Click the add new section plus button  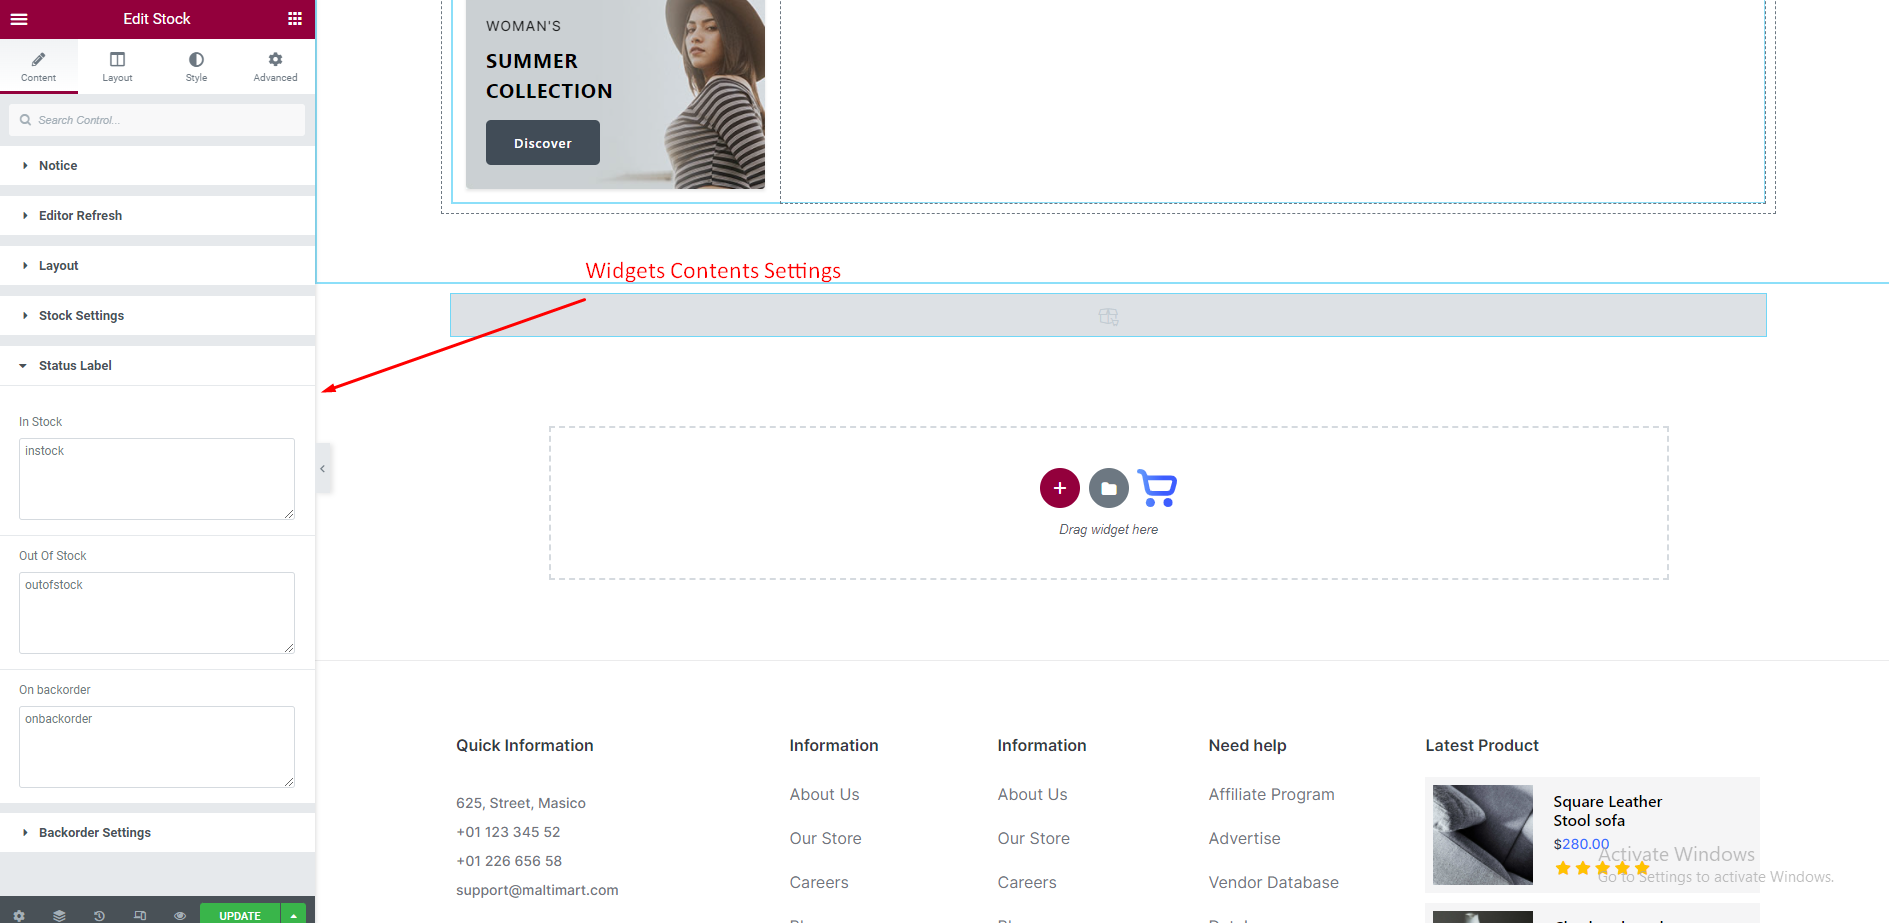pos(1059,488)
